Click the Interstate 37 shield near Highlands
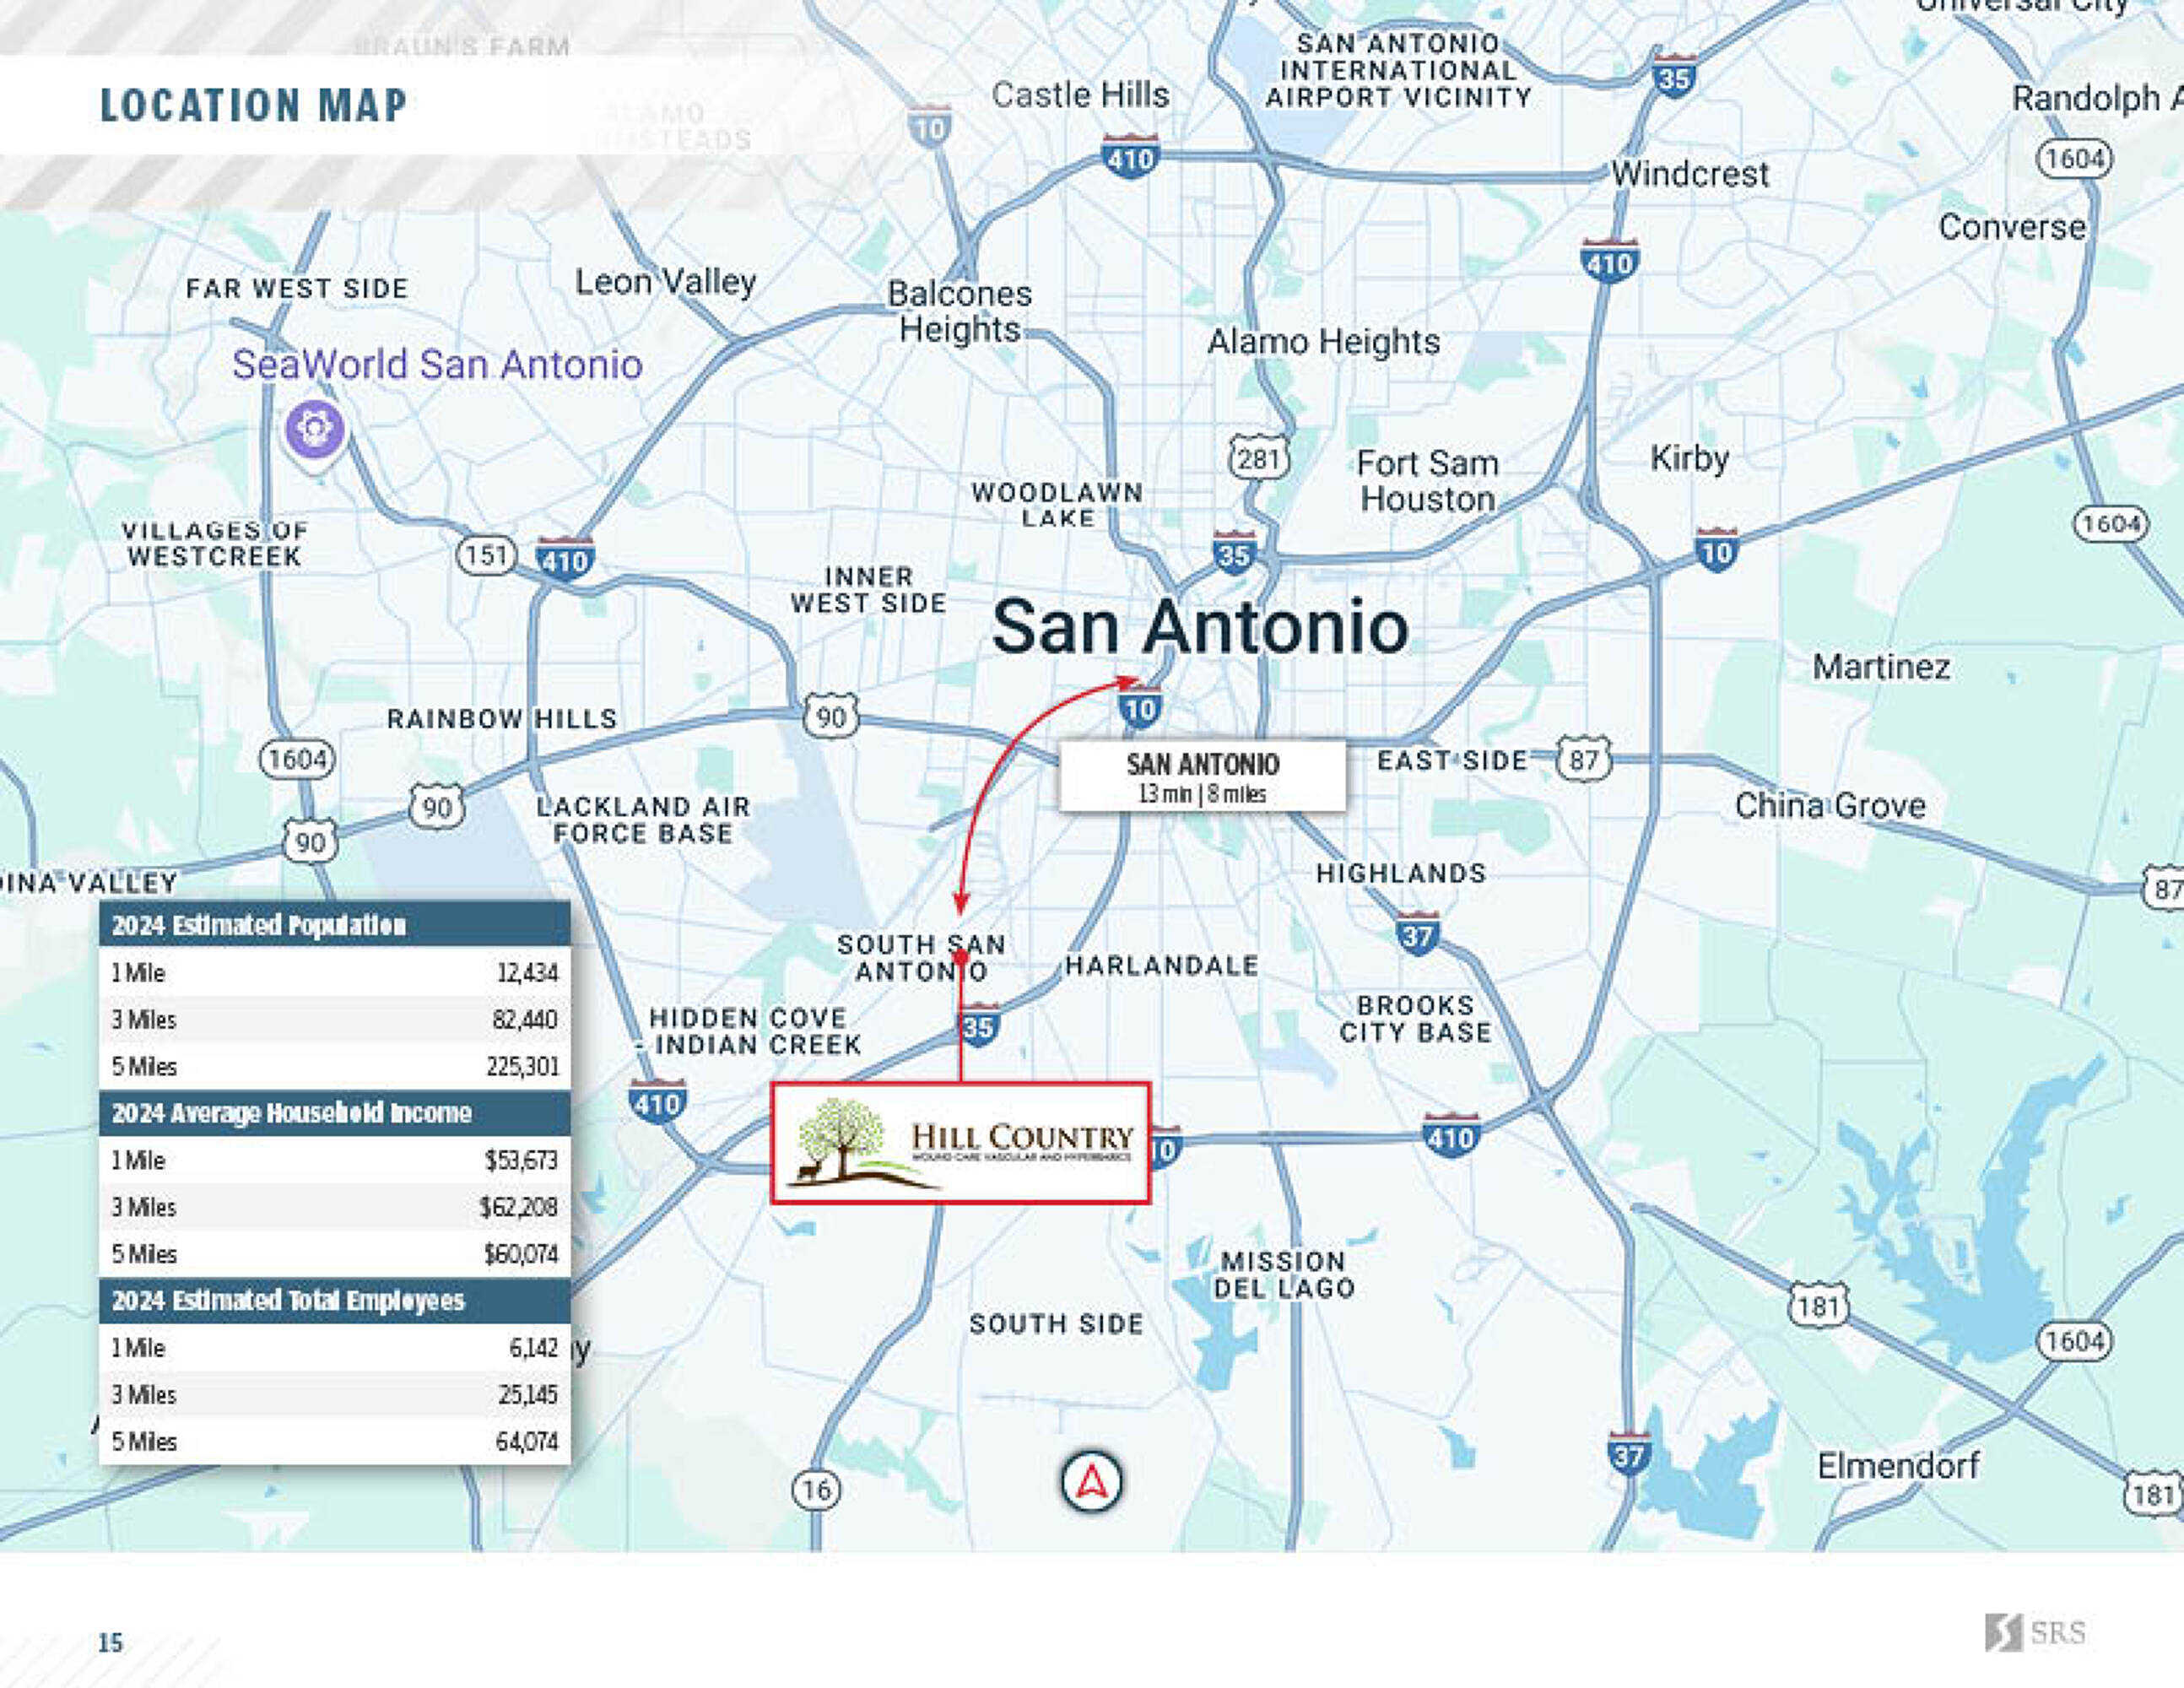The height and width of the screenshot is (1688, 2184). pyautogui.click(x=1417, y=934)
